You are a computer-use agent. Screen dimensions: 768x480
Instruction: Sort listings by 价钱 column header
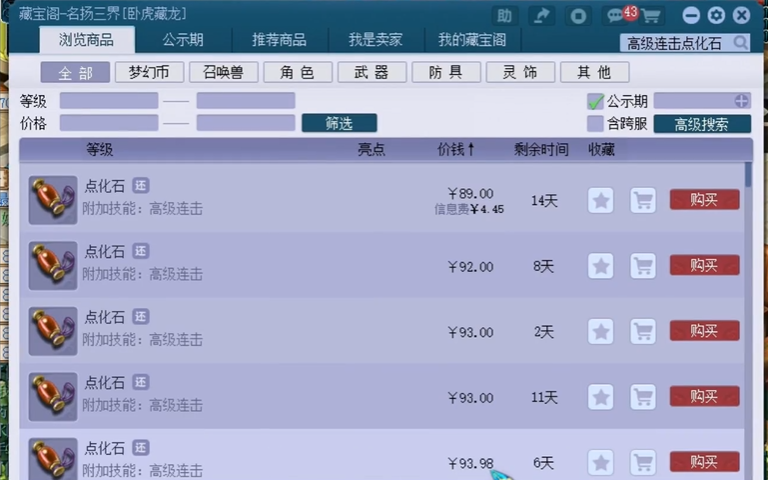pyautogui.click(x=456, y=150)
